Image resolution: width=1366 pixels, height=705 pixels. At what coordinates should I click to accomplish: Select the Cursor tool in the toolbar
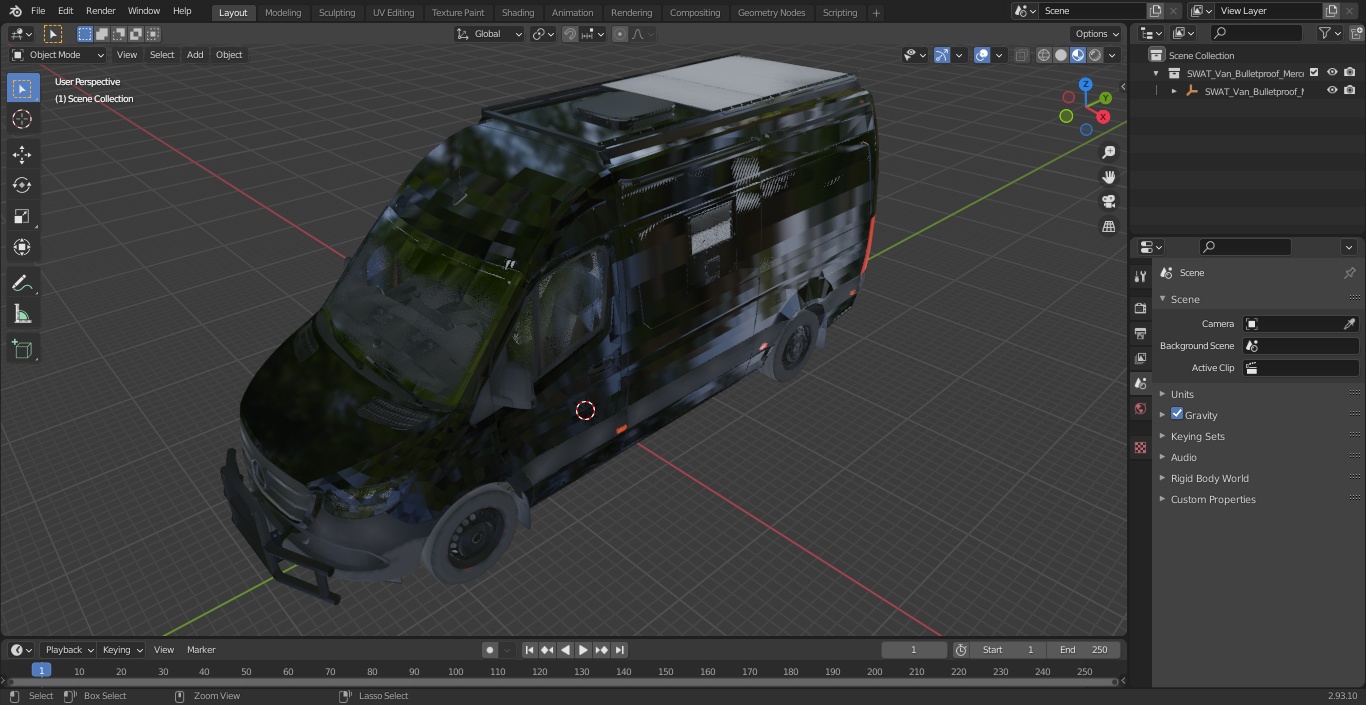(x=22, y=119)
